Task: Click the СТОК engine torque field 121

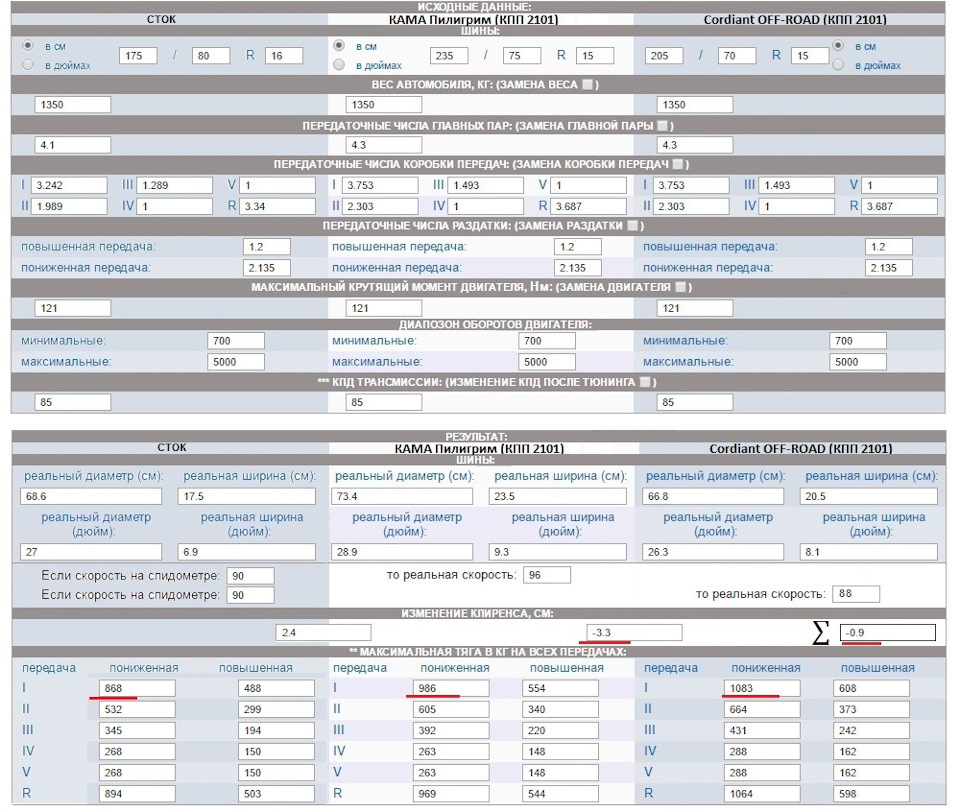Action: [x=73, y=308]
